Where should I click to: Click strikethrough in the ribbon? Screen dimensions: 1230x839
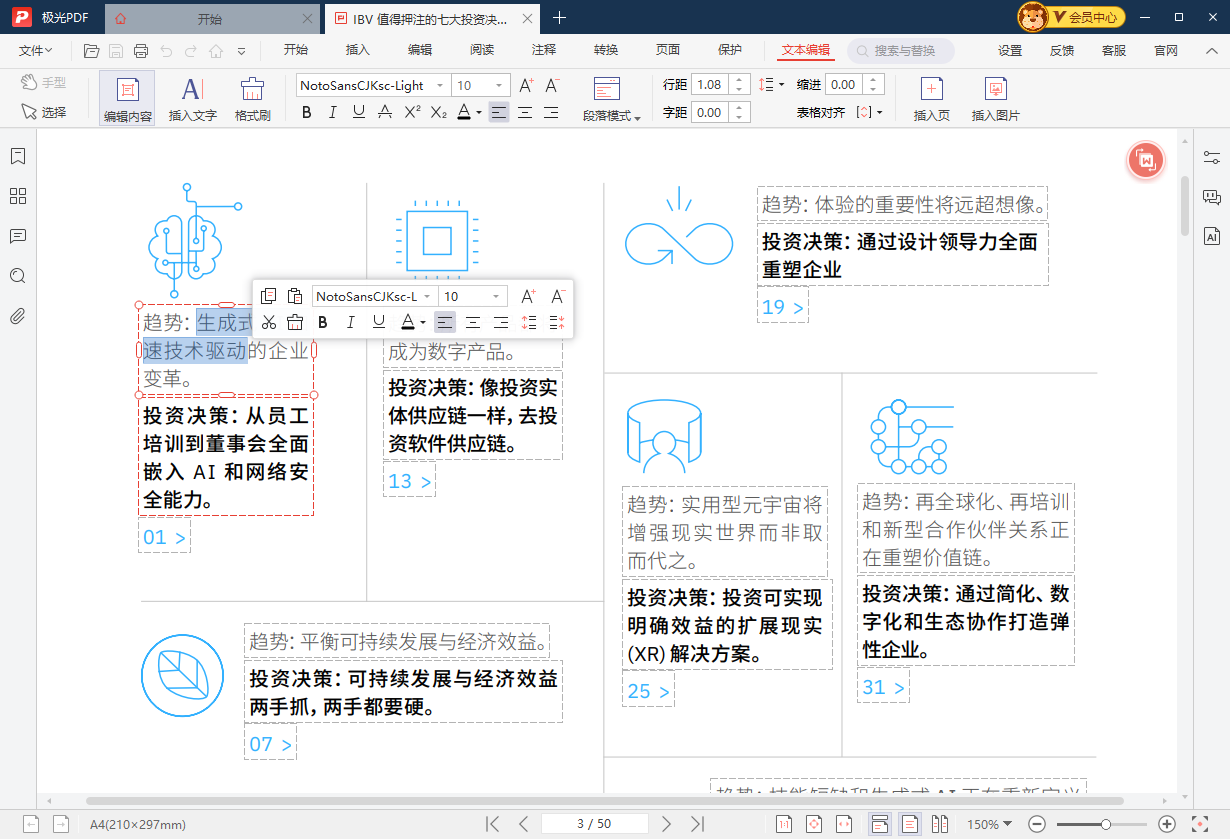tap(385, 112)
